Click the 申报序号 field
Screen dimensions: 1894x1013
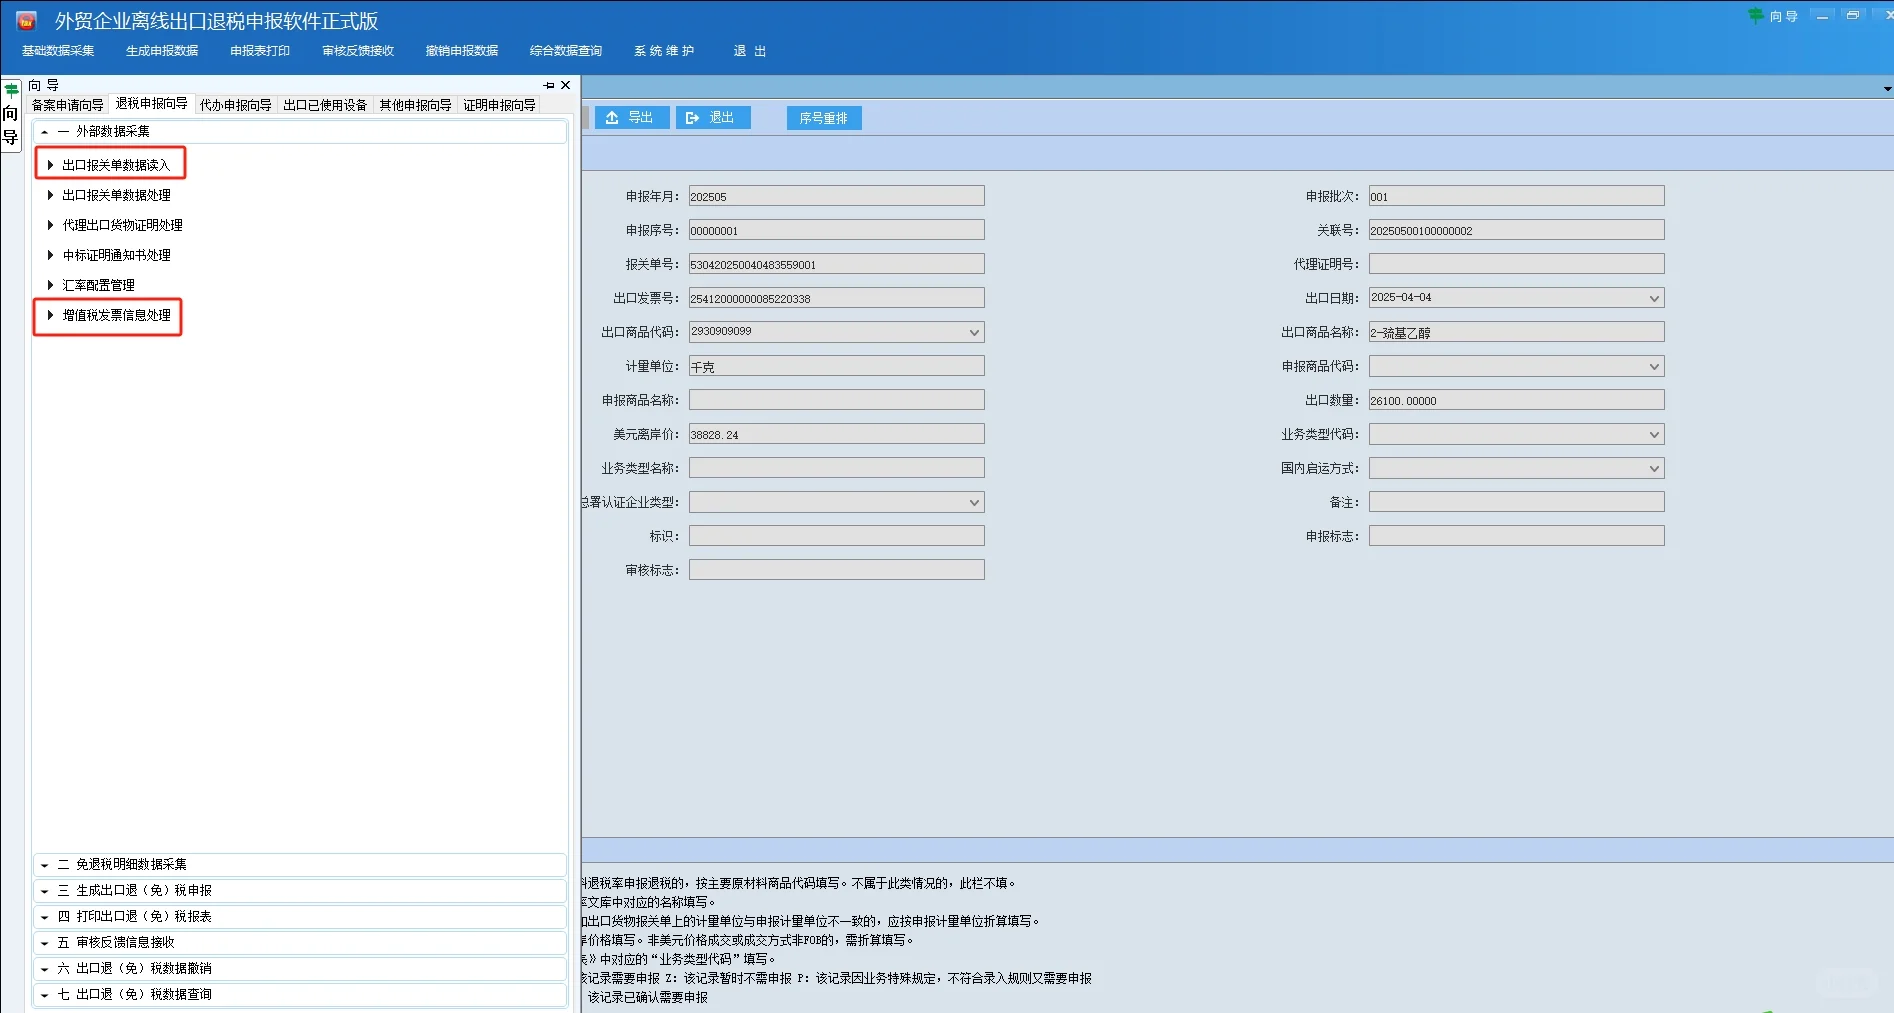click(x=836, y=230)
